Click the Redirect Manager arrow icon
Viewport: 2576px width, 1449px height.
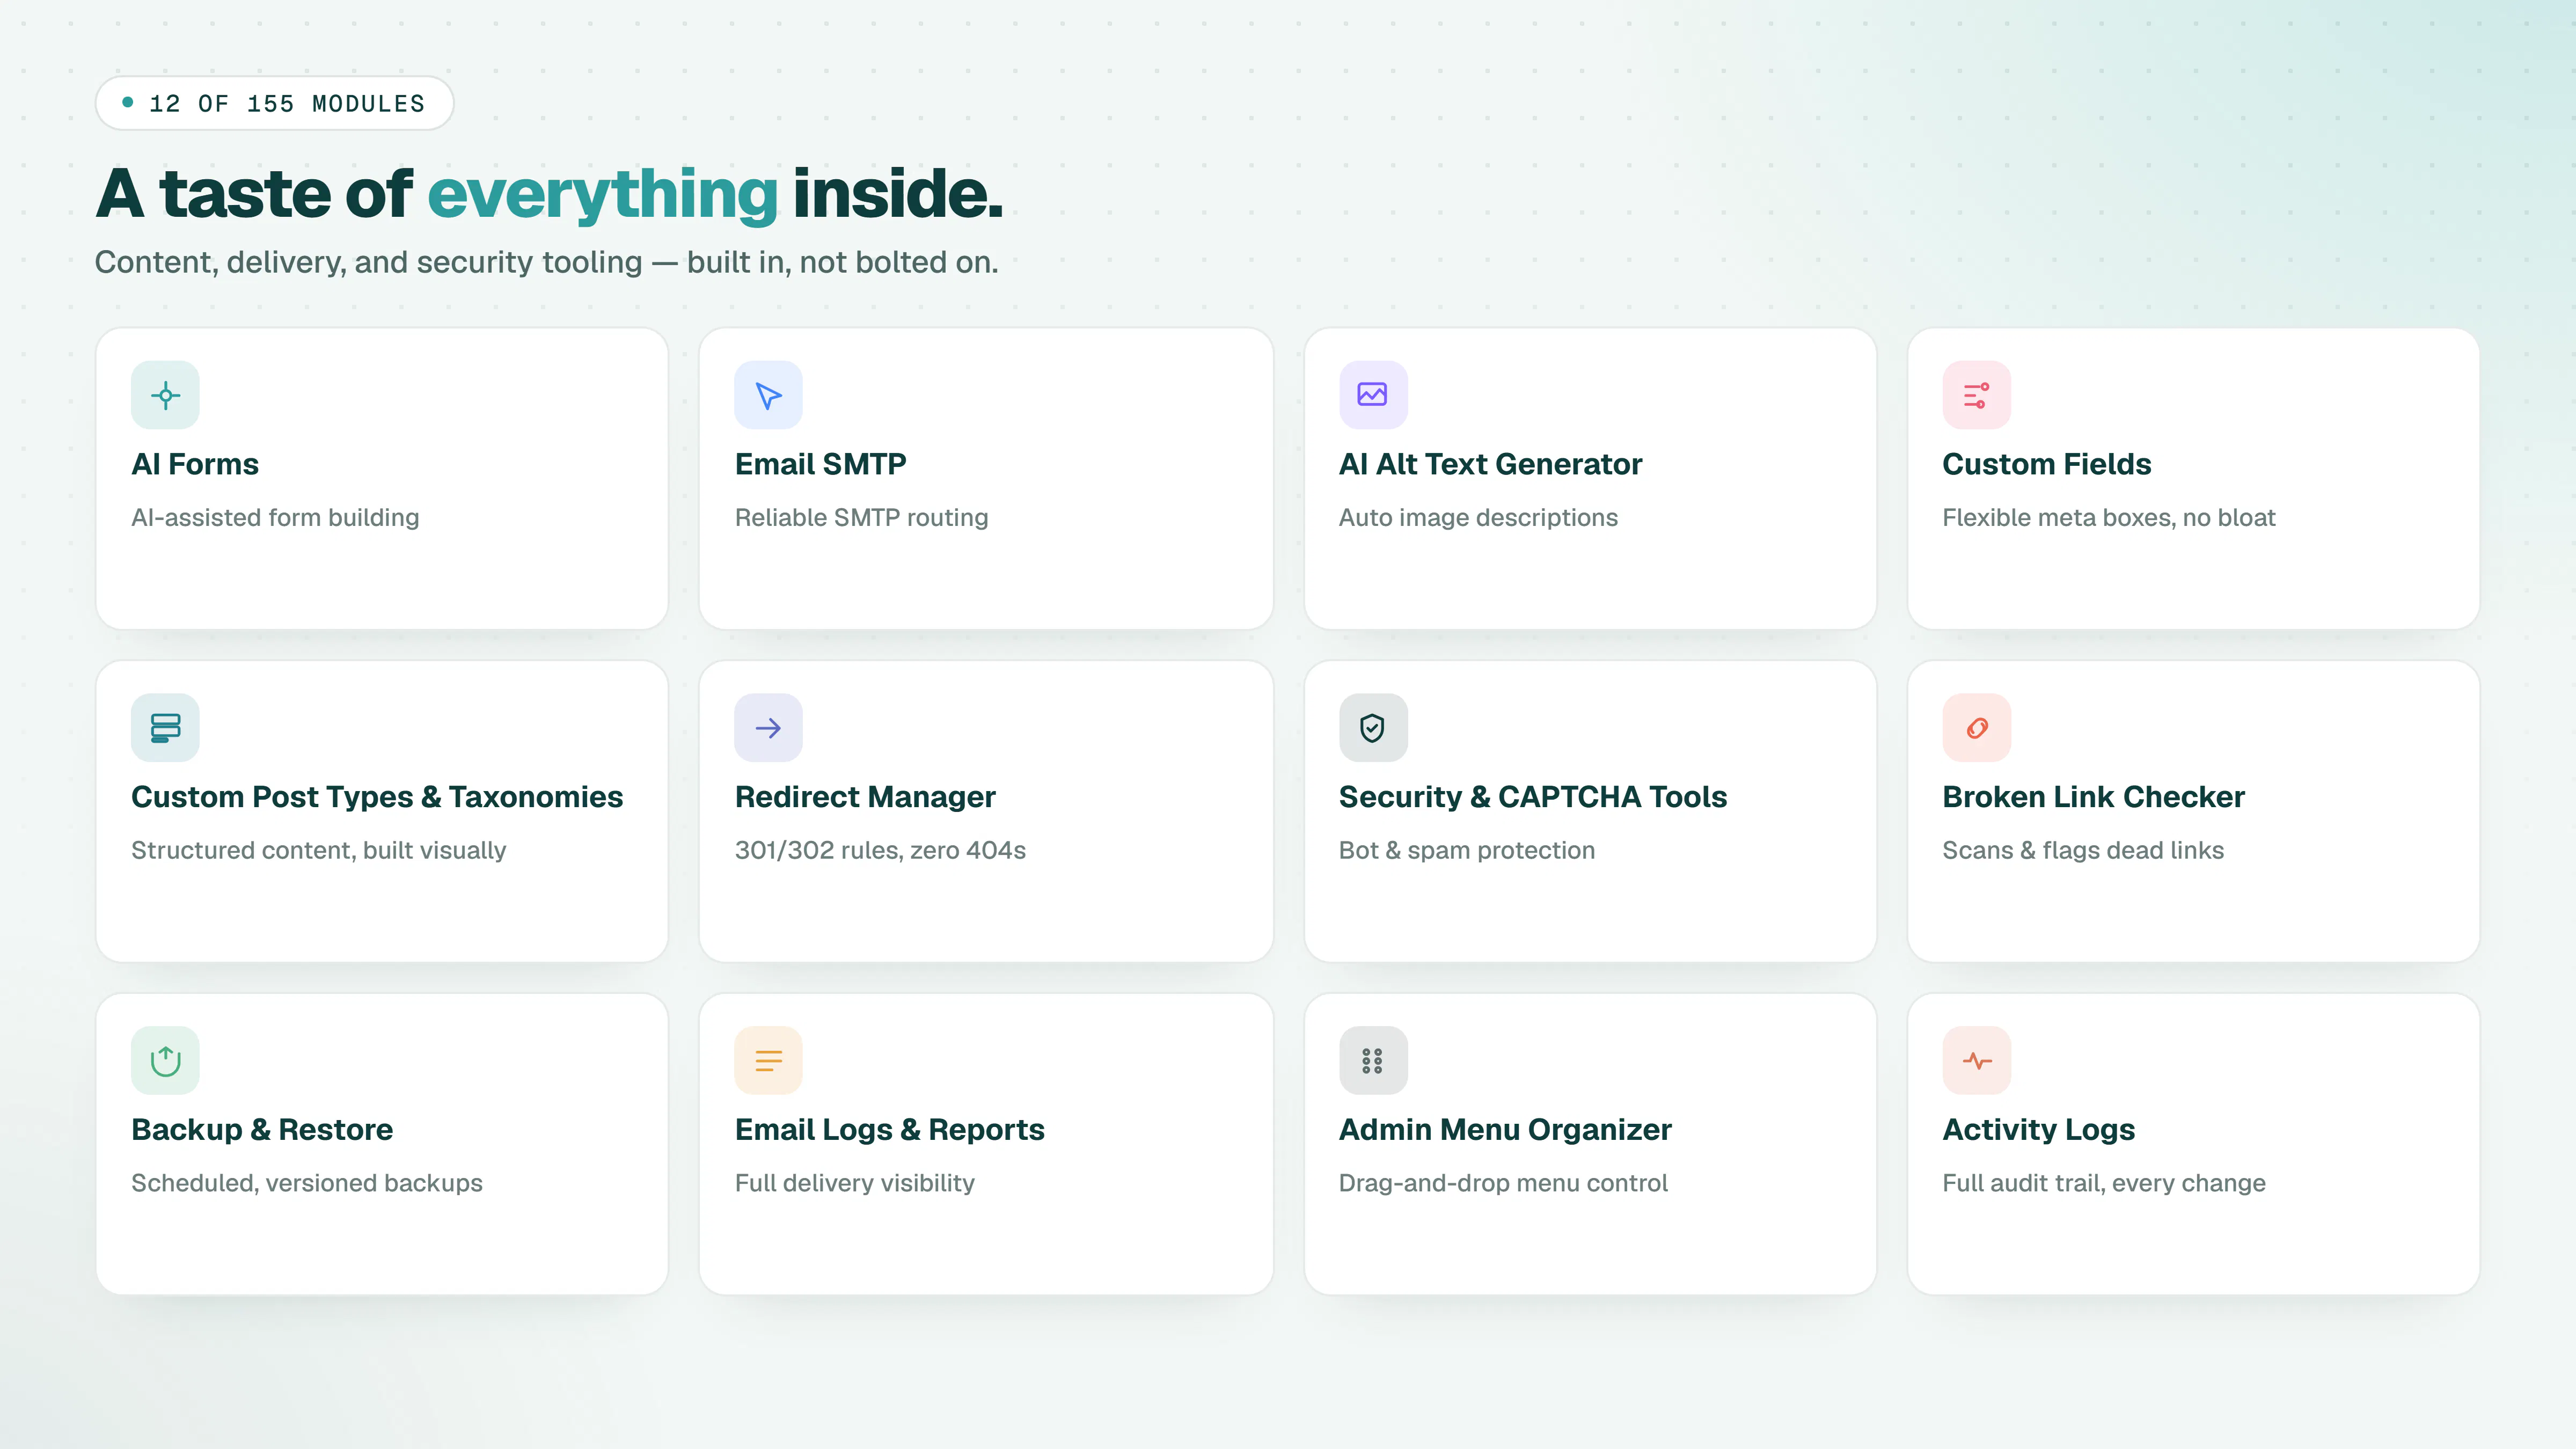tap(768, 728)
